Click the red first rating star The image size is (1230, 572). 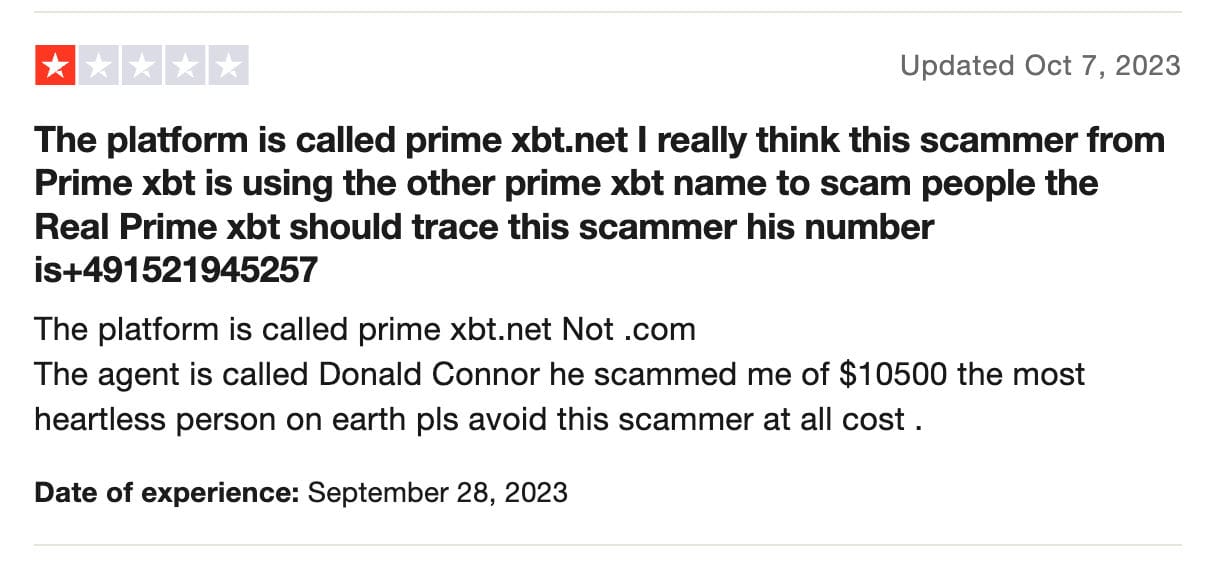pyautogui.click(x=56, y=66)
